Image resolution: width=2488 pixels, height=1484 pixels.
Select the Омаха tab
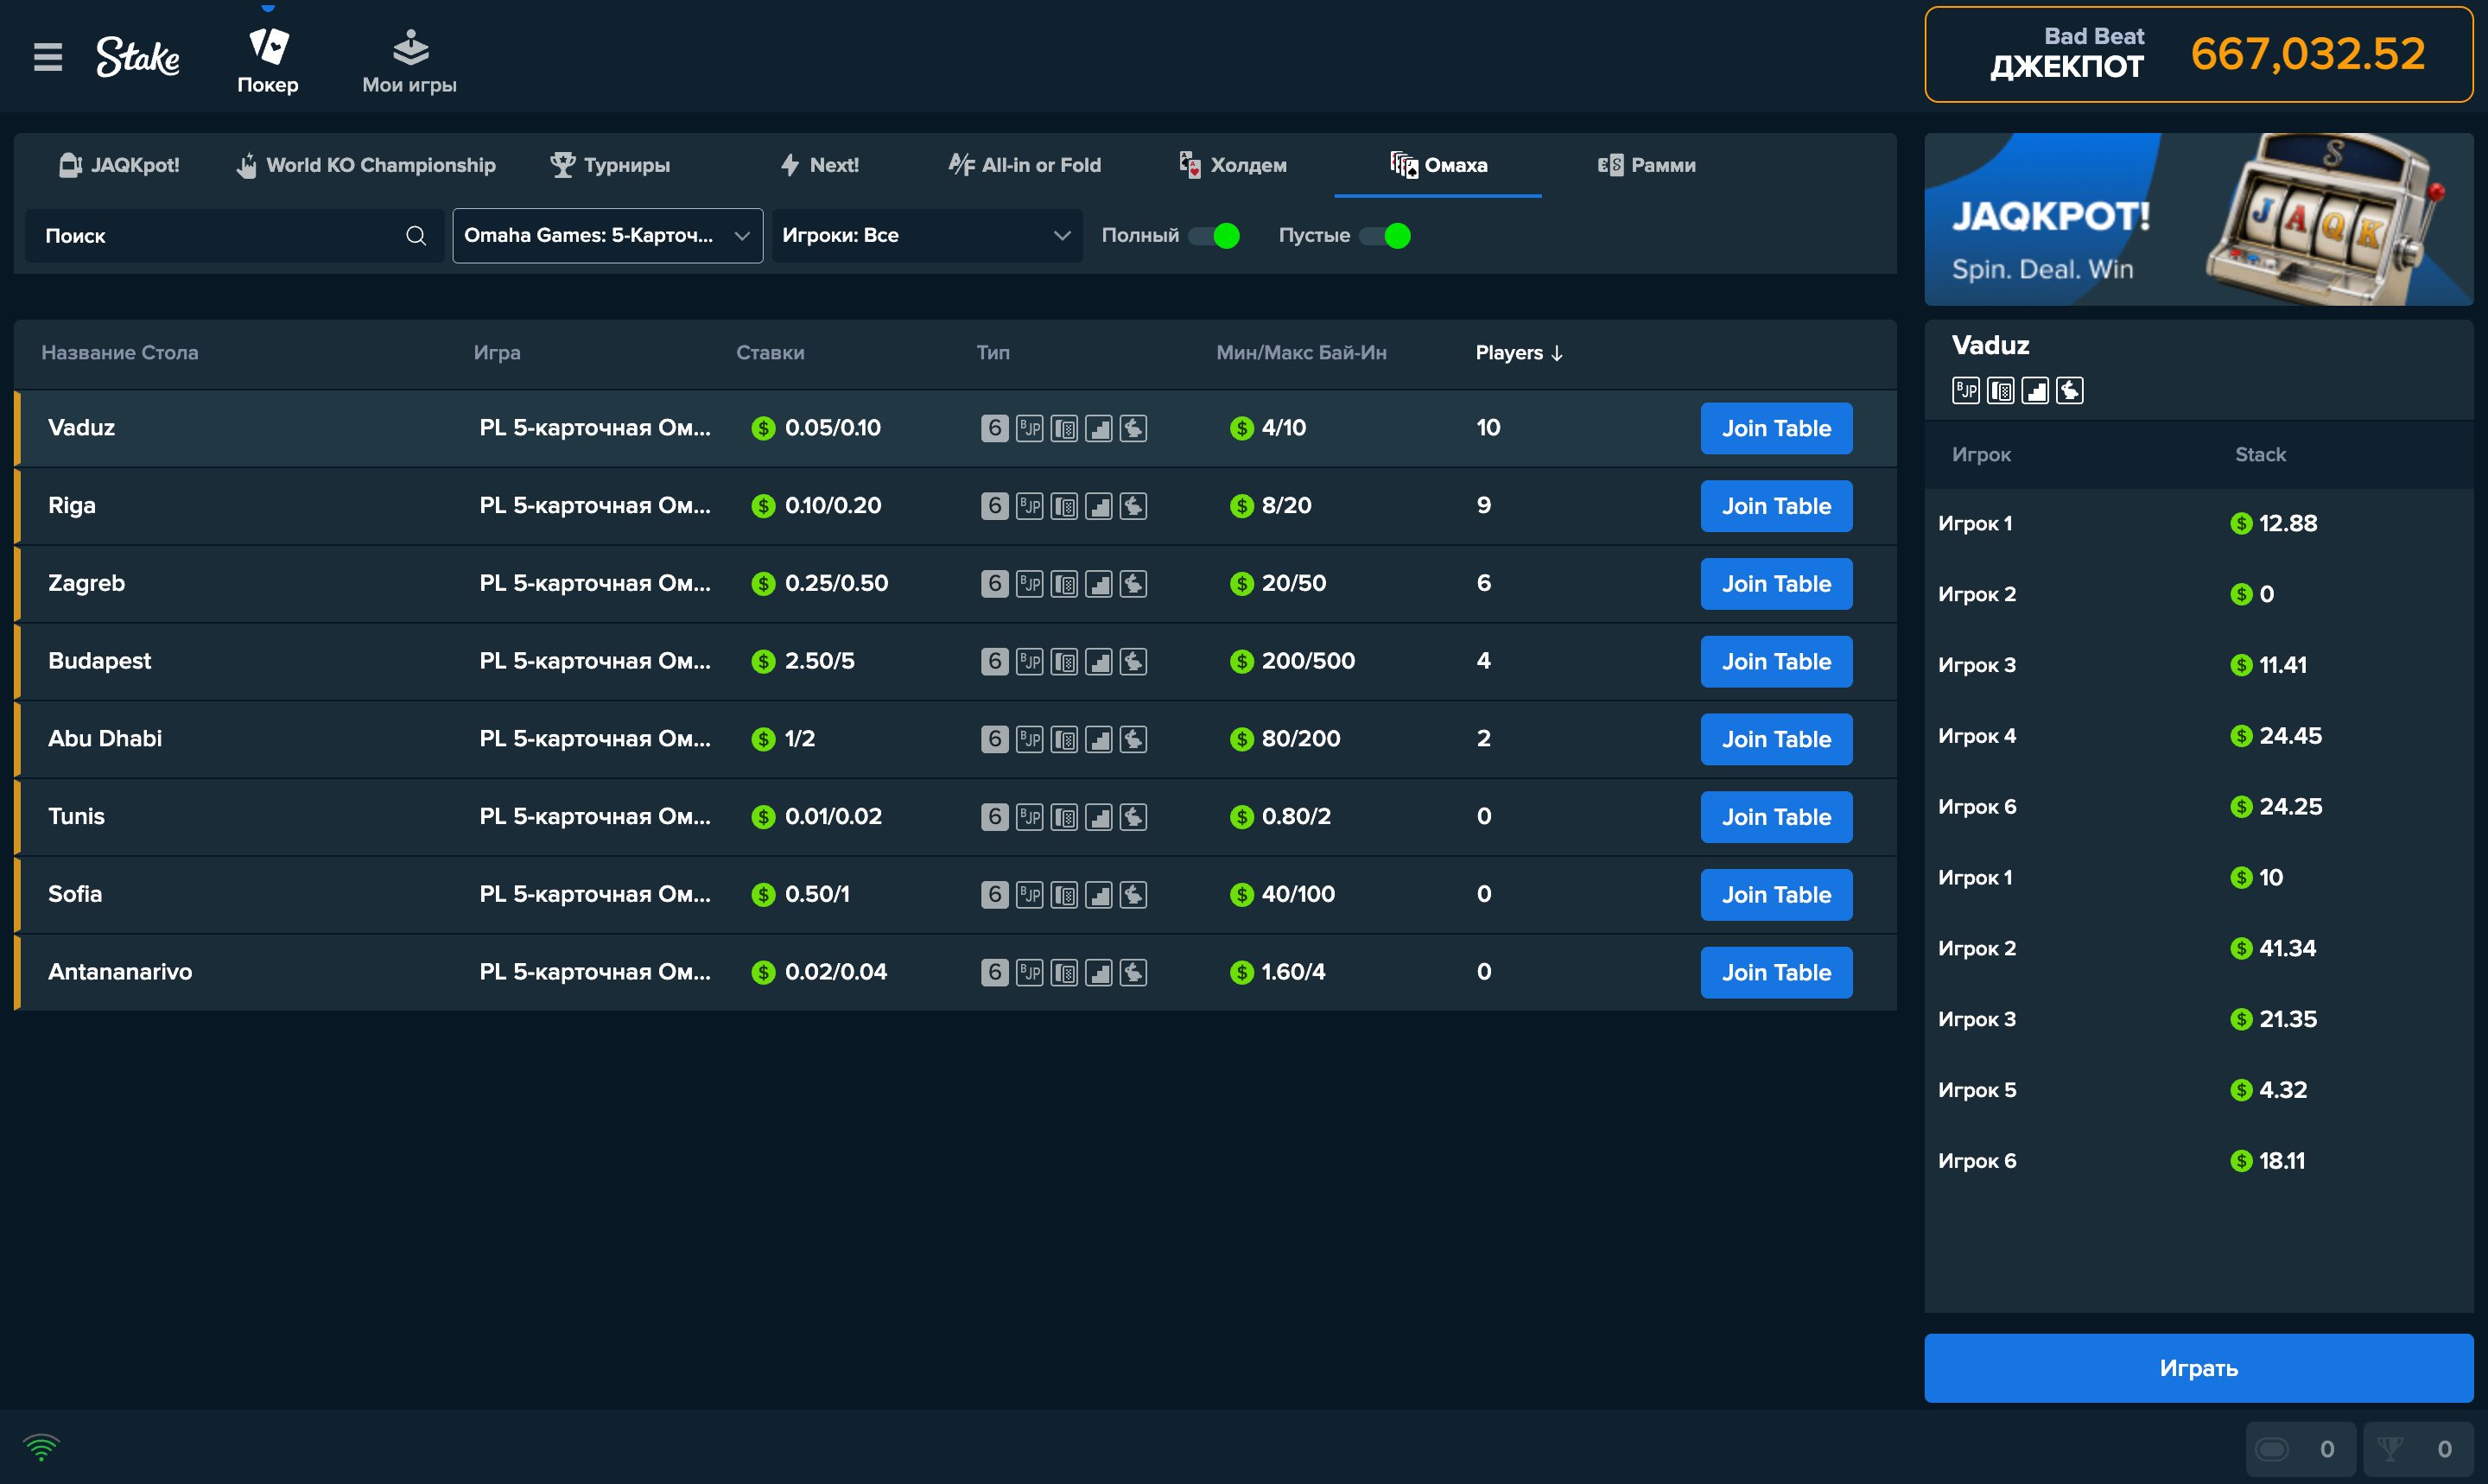point(1439,165)
